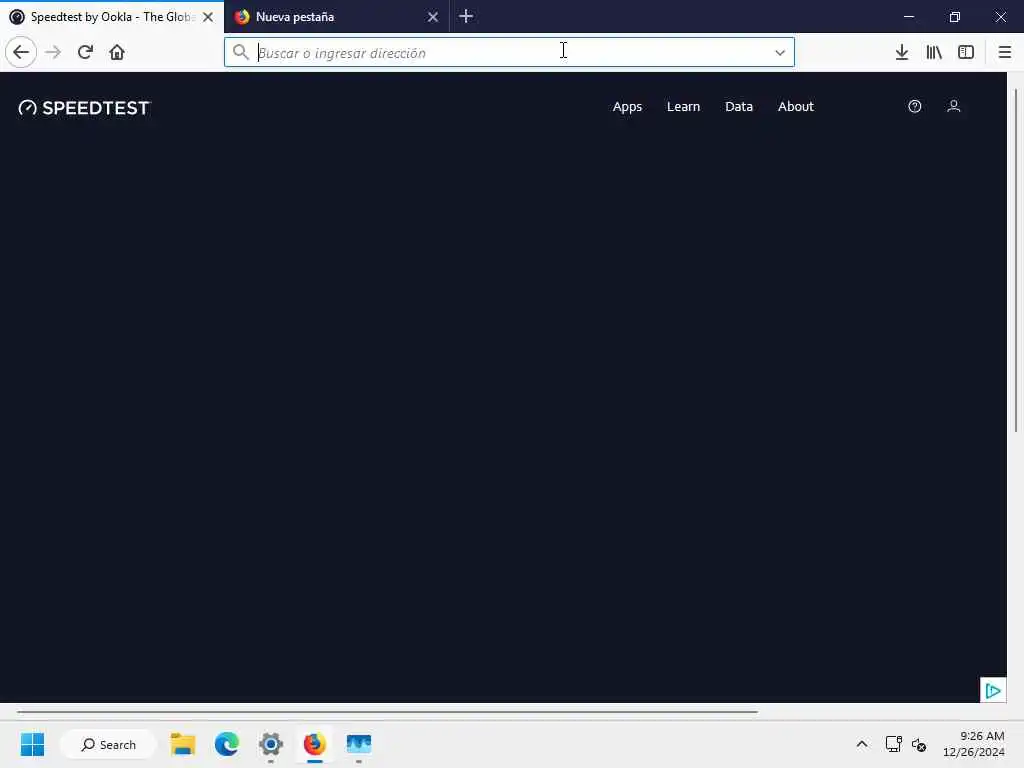
Task: Open the Firefox downloads panel
Action: point(902,52)
